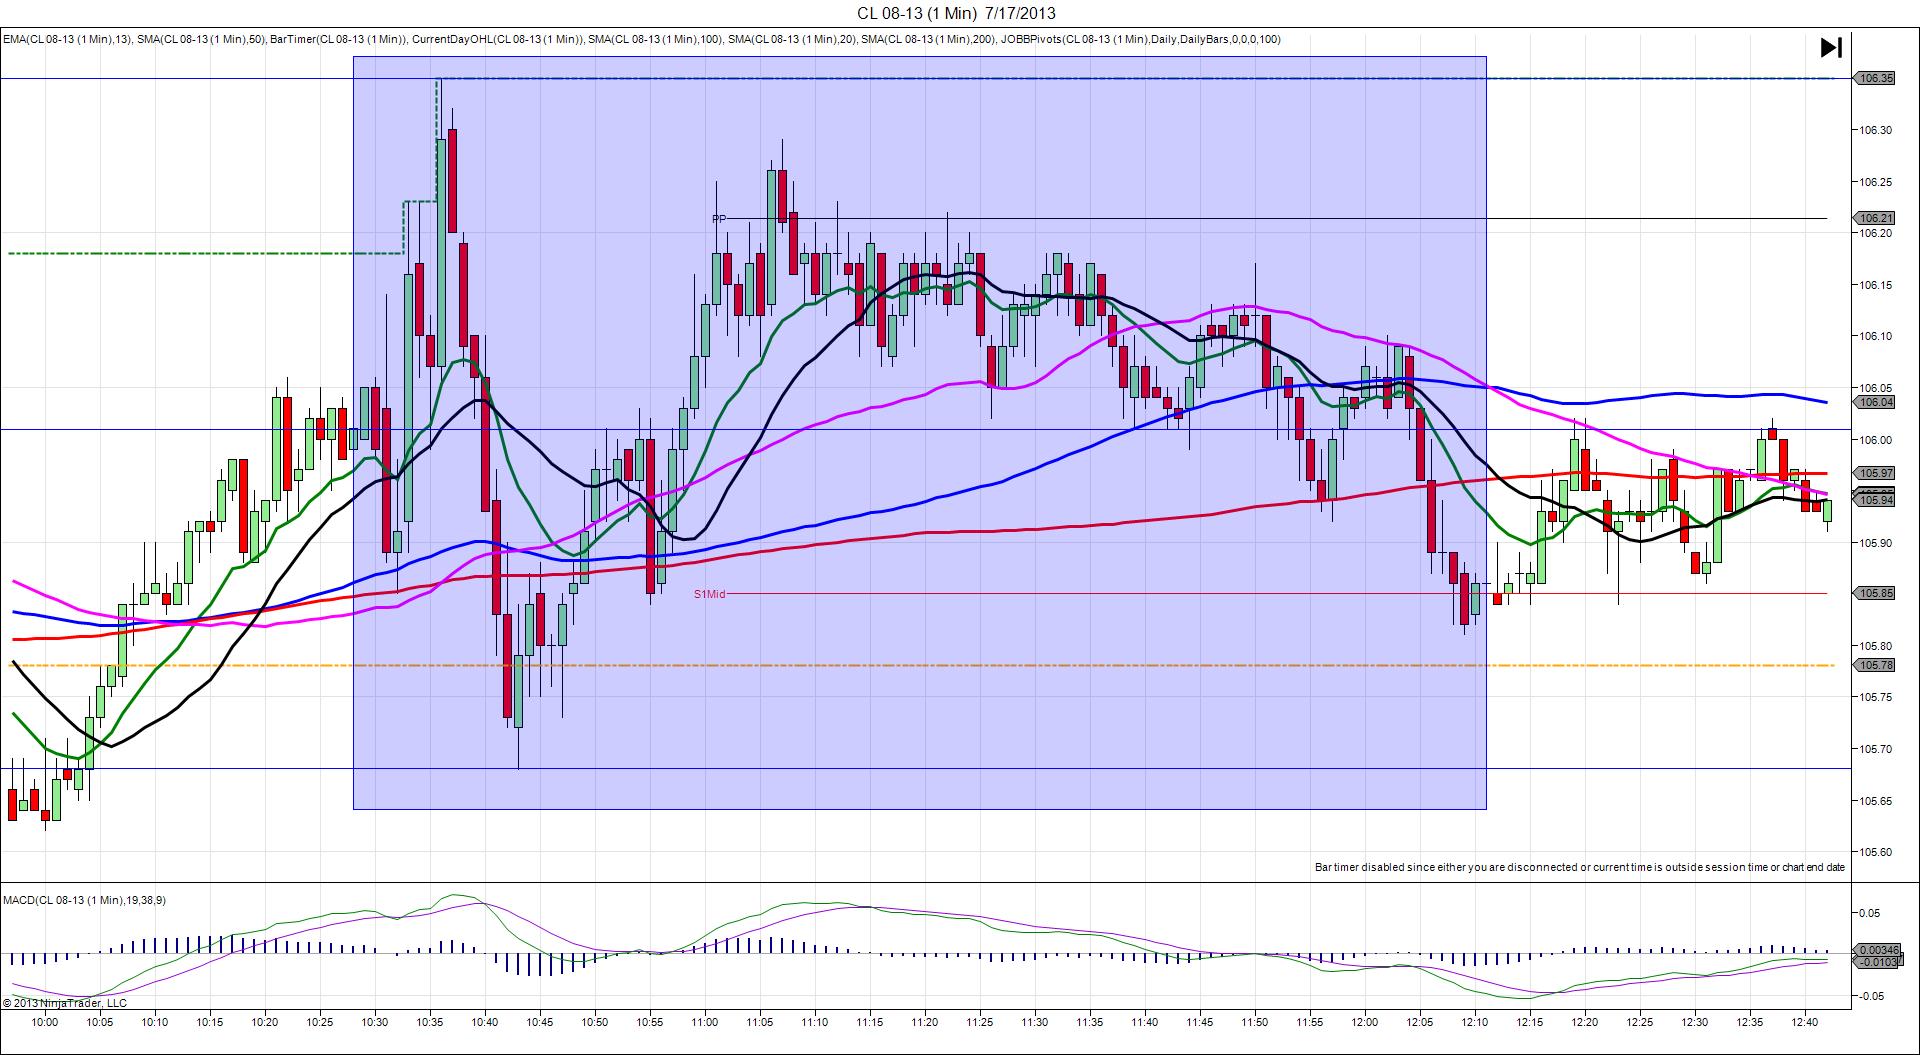Click the EMA and SMA indicator label text
This screenshot has height=1055, width=1920.
[x=641, y=40]
